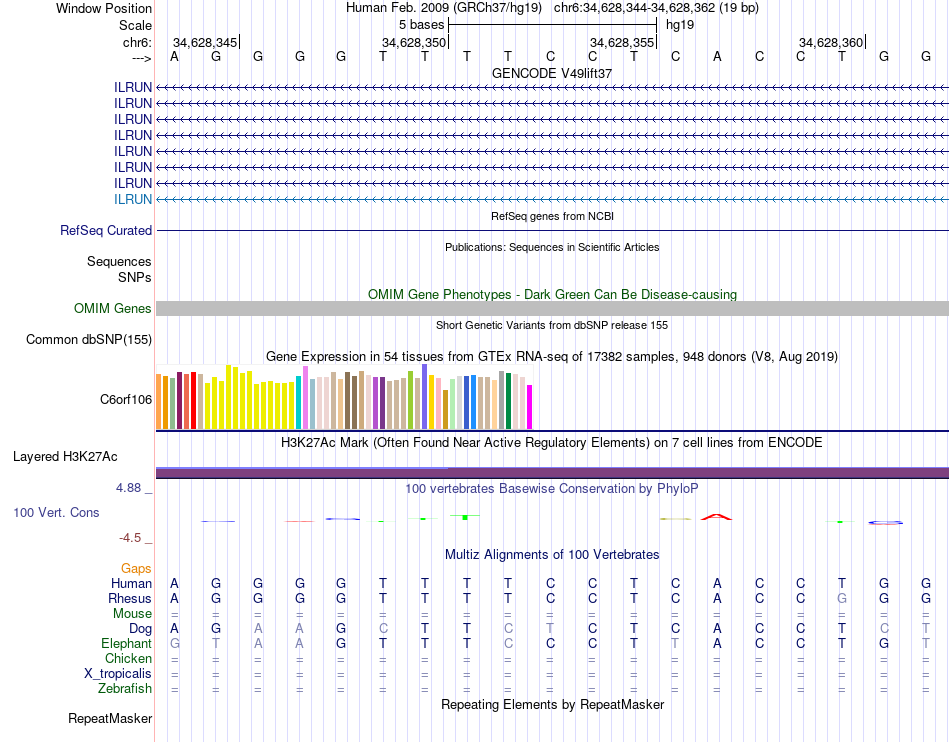The width and height of the screenshot is (950, 742).
Task: Click the Layered H3K27Ac label
Action: (65, 457)
